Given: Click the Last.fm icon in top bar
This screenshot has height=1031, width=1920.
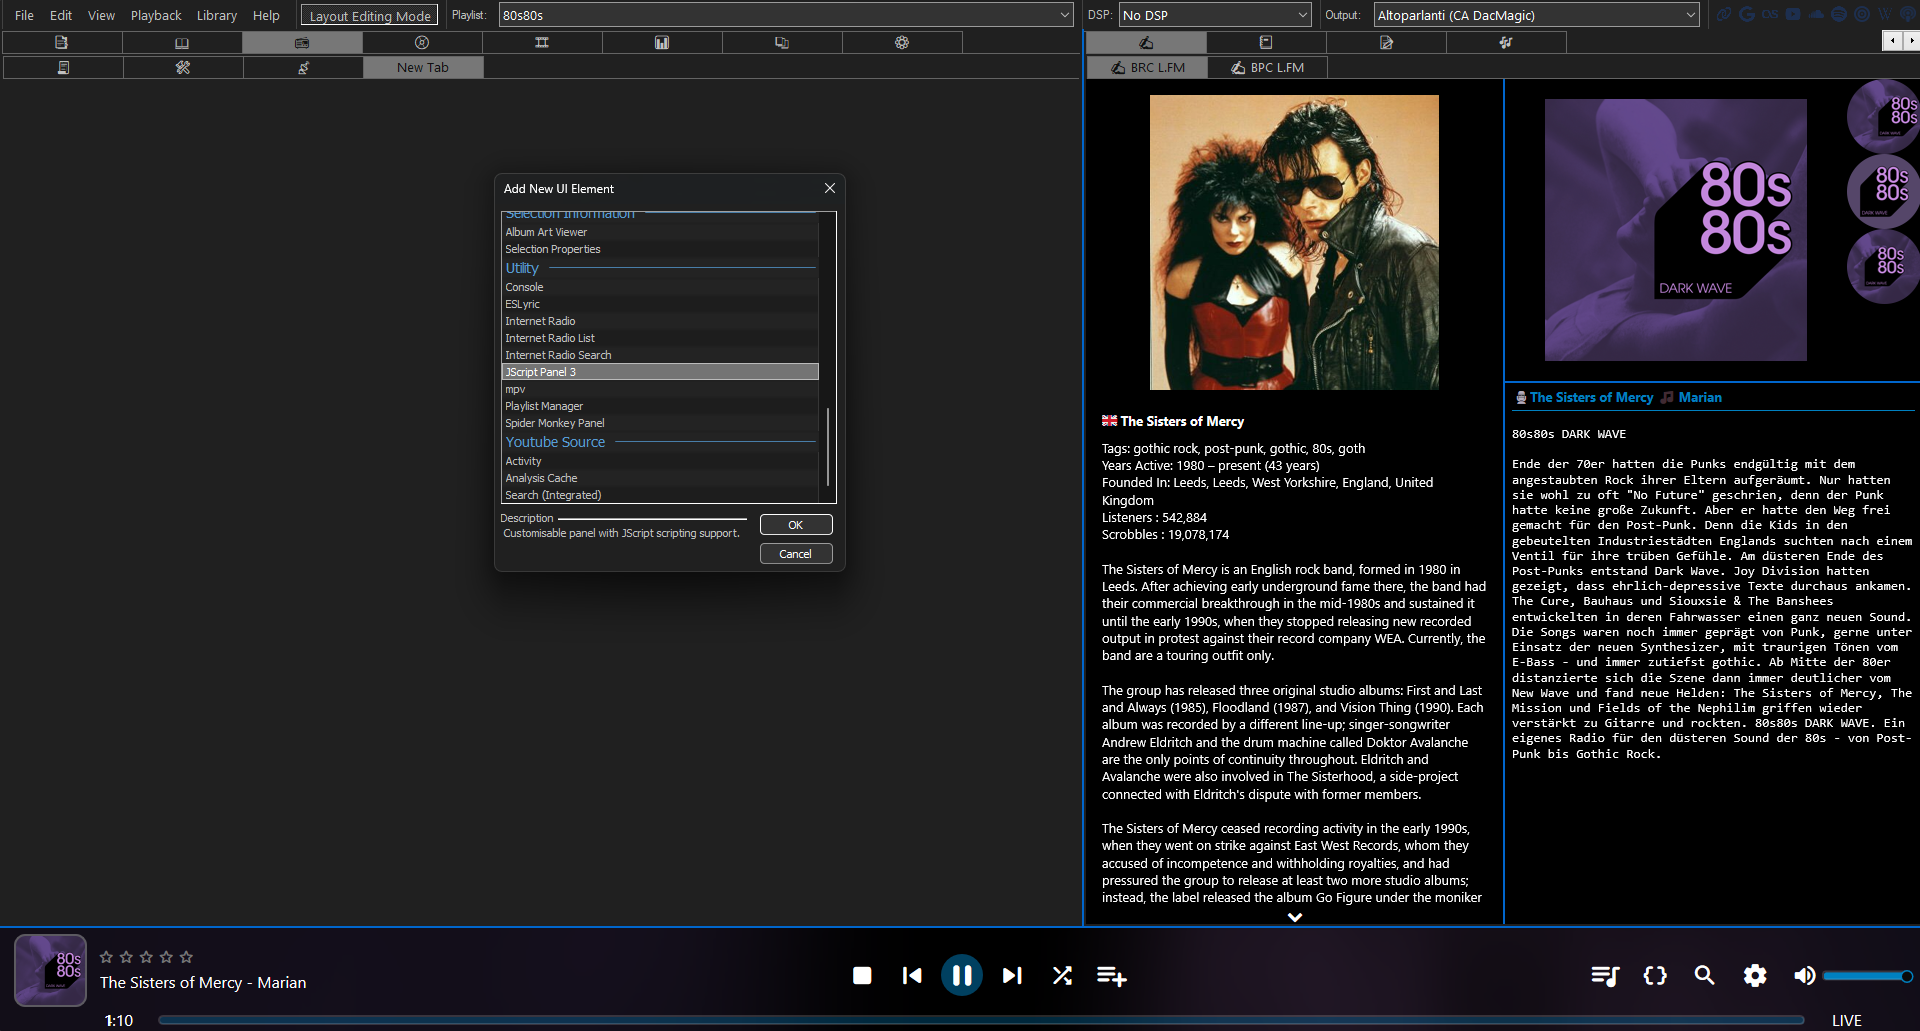Looking at the screenshot, I should click(1770, 15).
